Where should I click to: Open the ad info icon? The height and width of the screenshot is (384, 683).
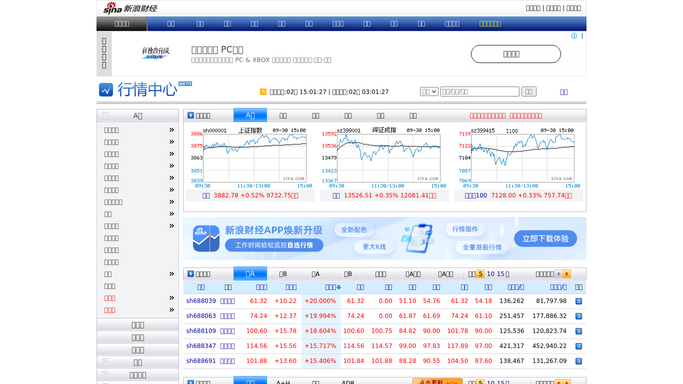coord(574,36)
